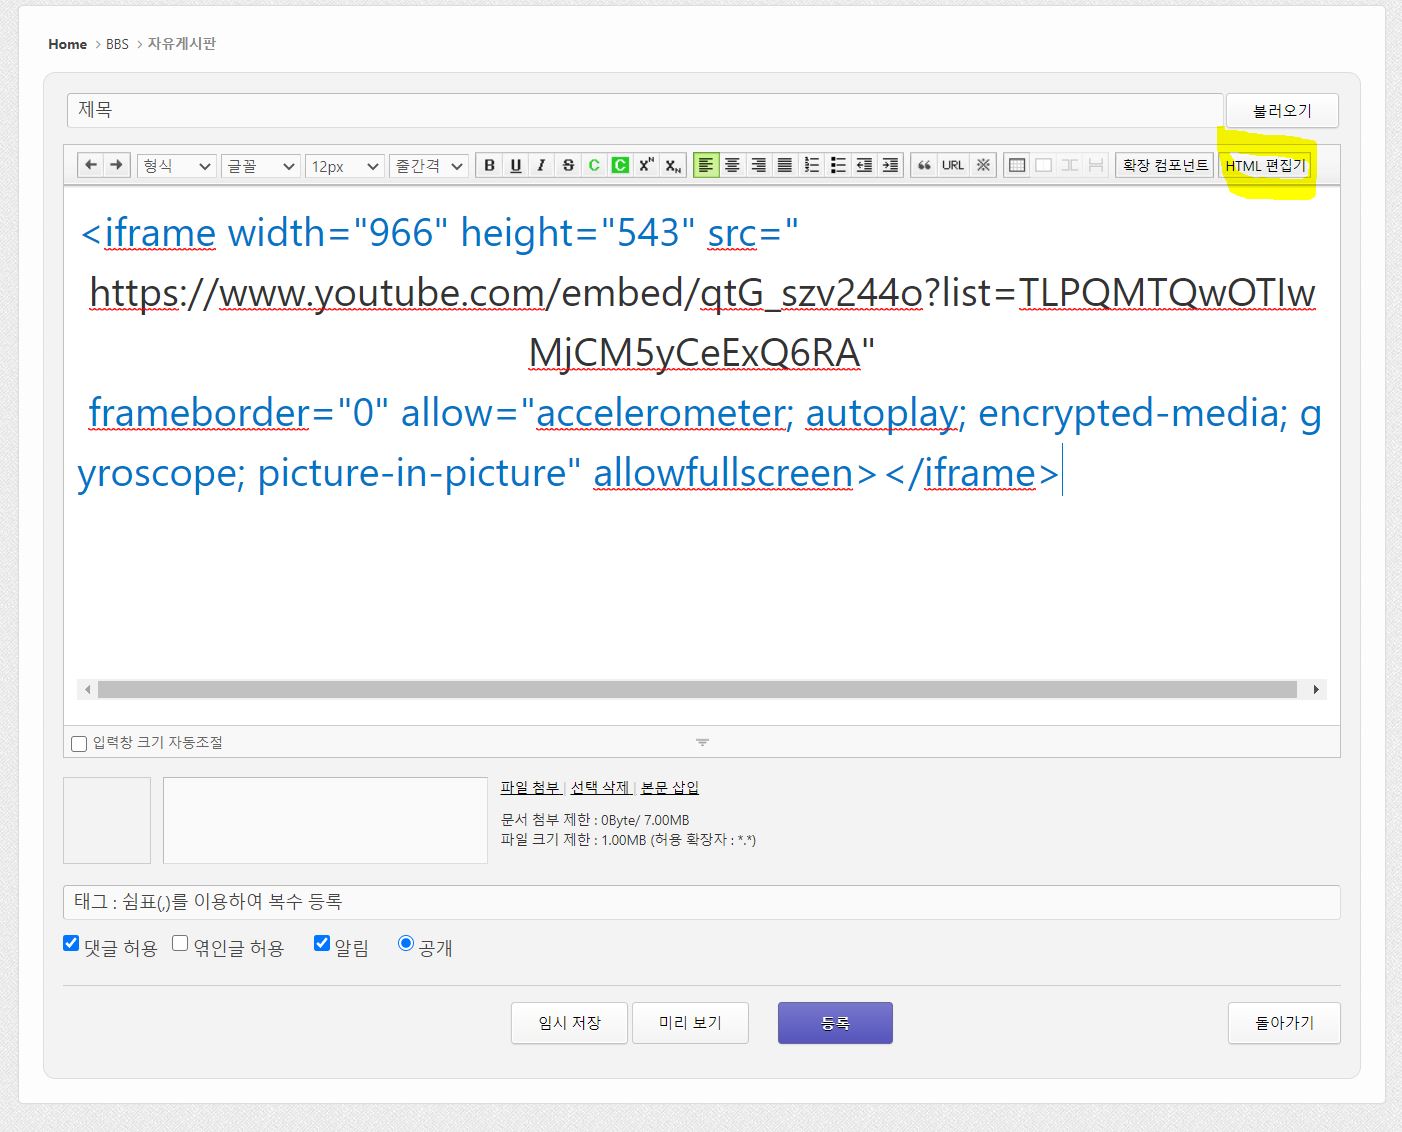This screenshot has width=1402, height=1132.
Task: Insert a table with the table icon
Action: (1017, 166)
